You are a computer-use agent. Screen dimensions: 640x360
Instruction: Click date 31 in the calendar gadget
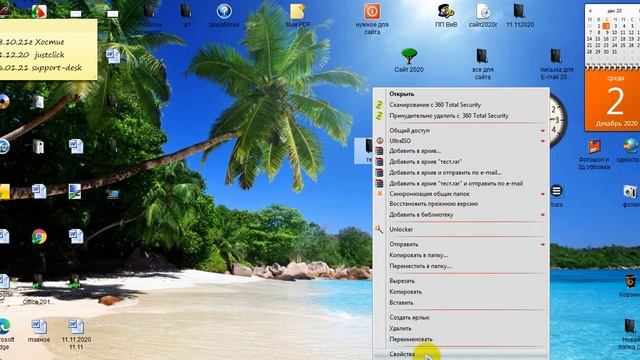pos(614,52)
